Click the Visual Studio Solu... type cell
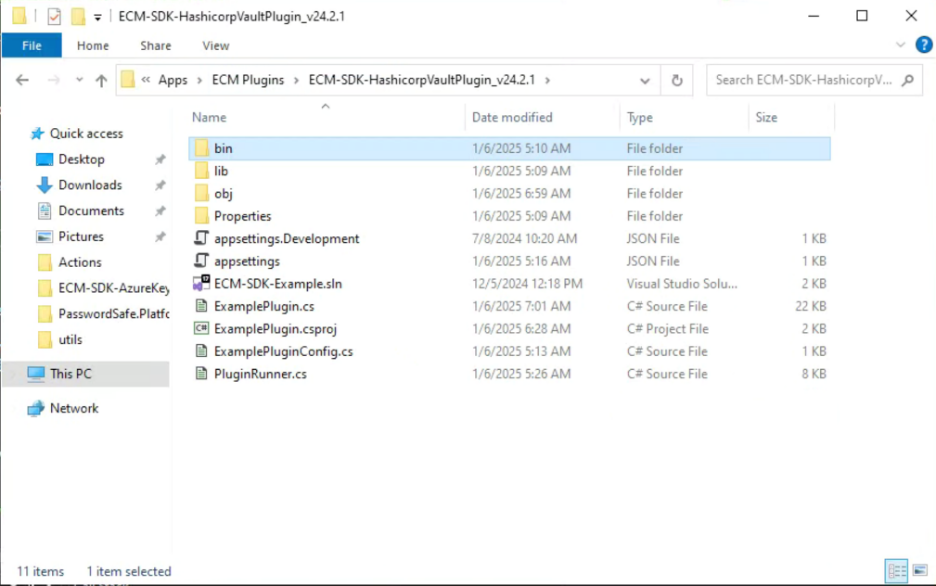936x586 pixels. (682, 283)
